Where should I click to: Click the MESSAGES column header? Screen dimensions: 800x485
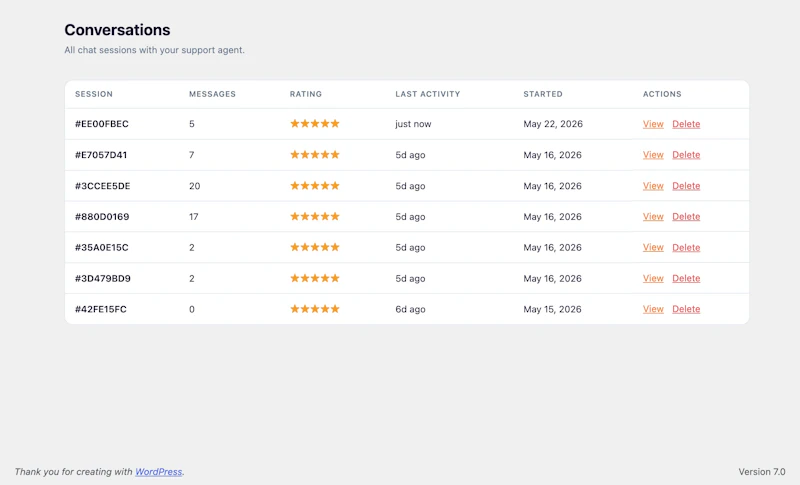212,94
